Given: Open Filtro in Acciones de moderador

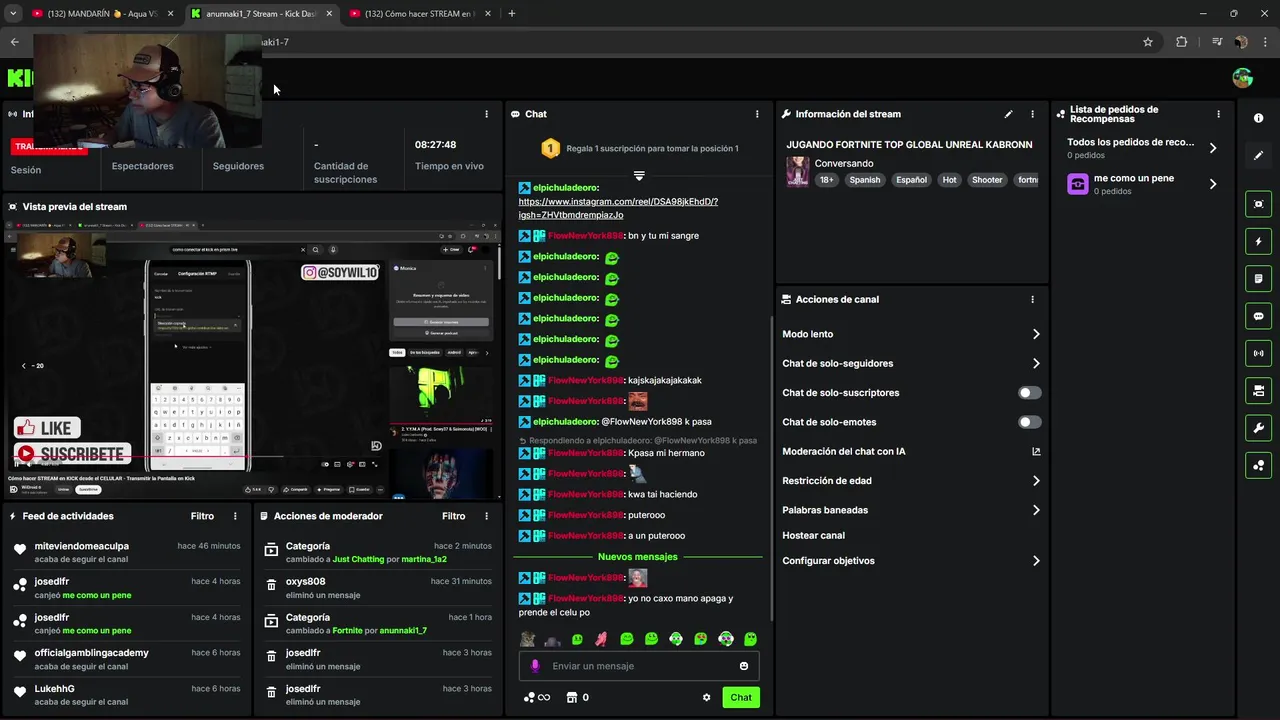Looking at the screenshot, I should coord(454,516).
